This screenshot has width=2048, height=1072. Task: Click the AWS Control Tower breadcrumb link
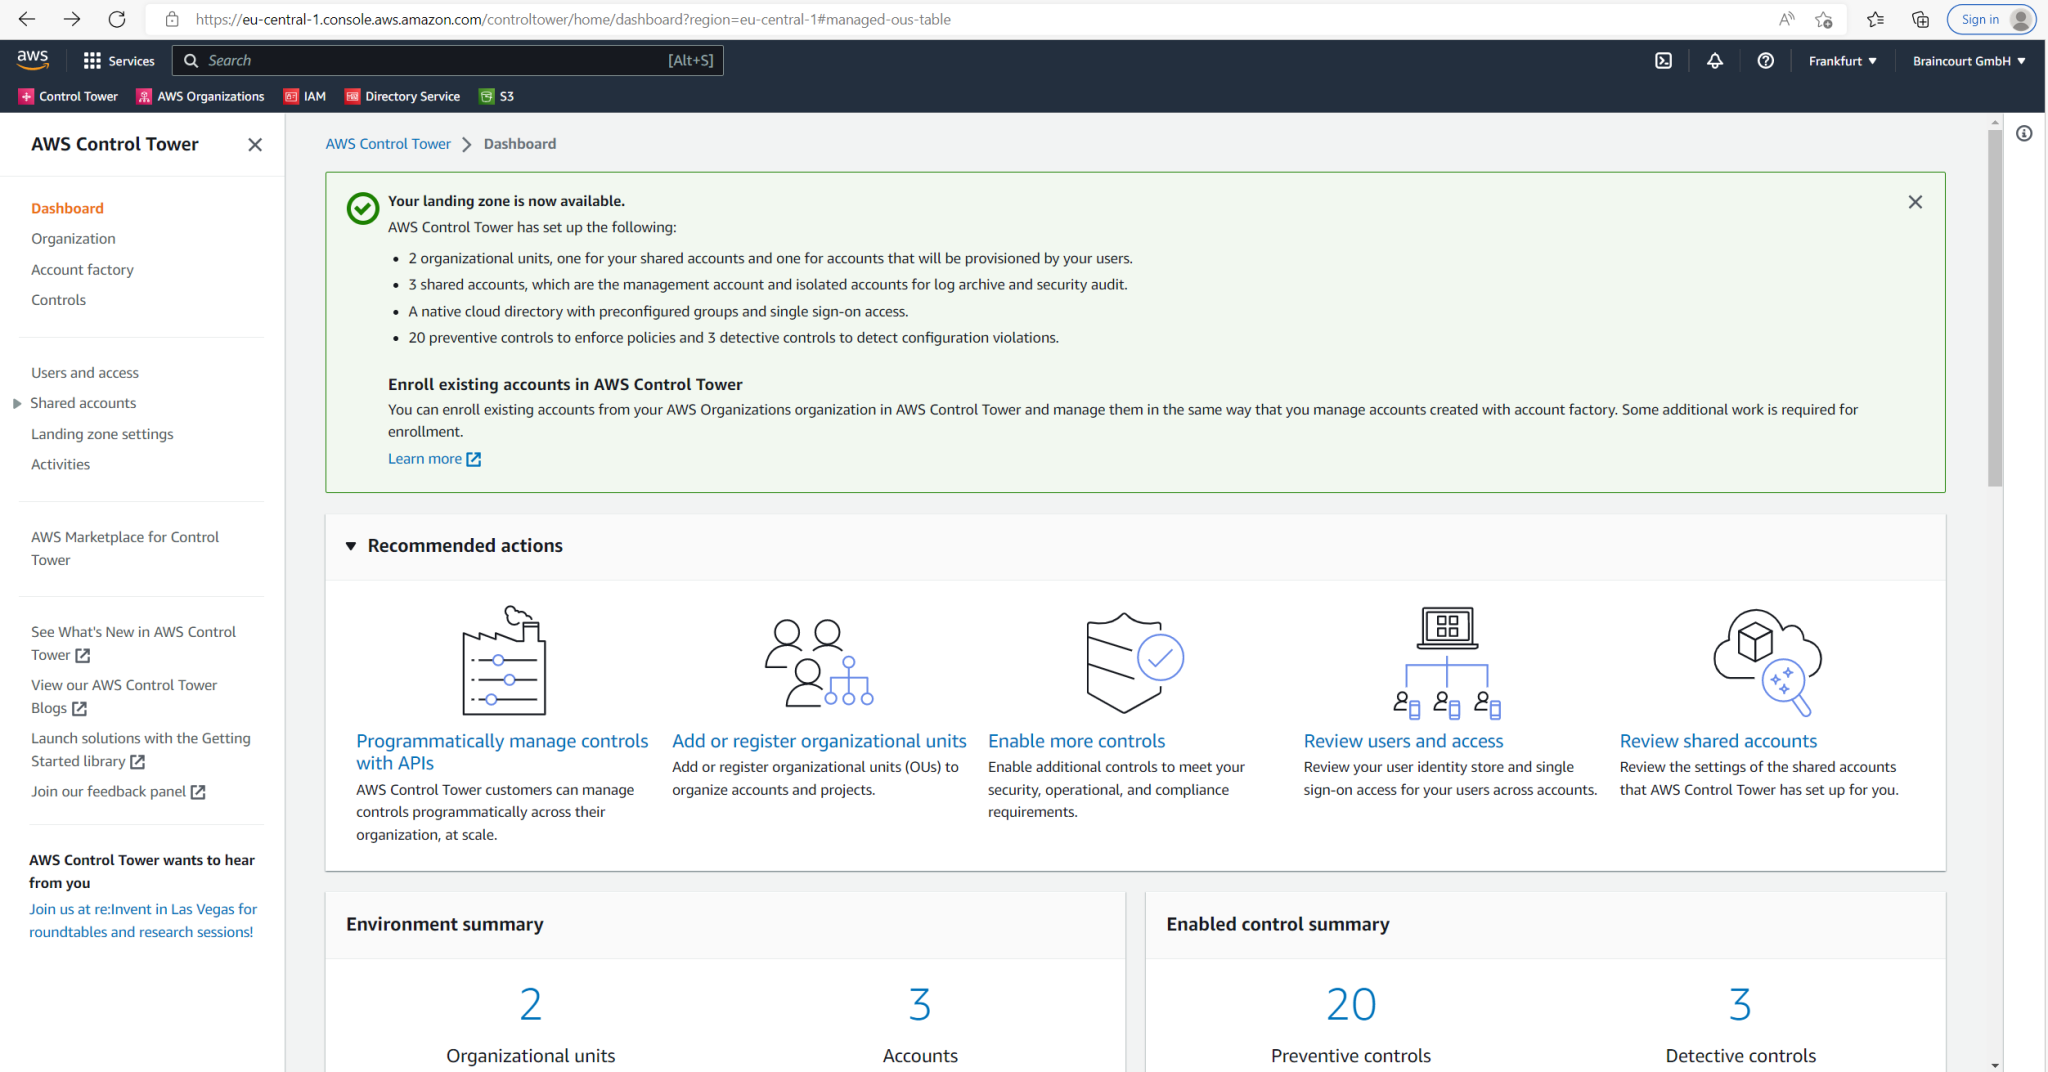[x=388, y=144]
